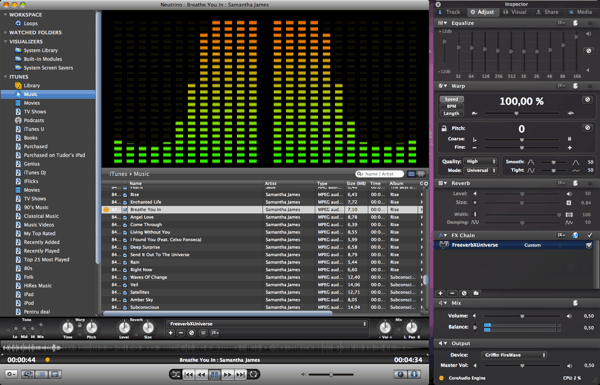Add effect with plus button under FreeverbXUniverse dropdown
This screenshot has height=385, width=600.
(x=171, y=333)
